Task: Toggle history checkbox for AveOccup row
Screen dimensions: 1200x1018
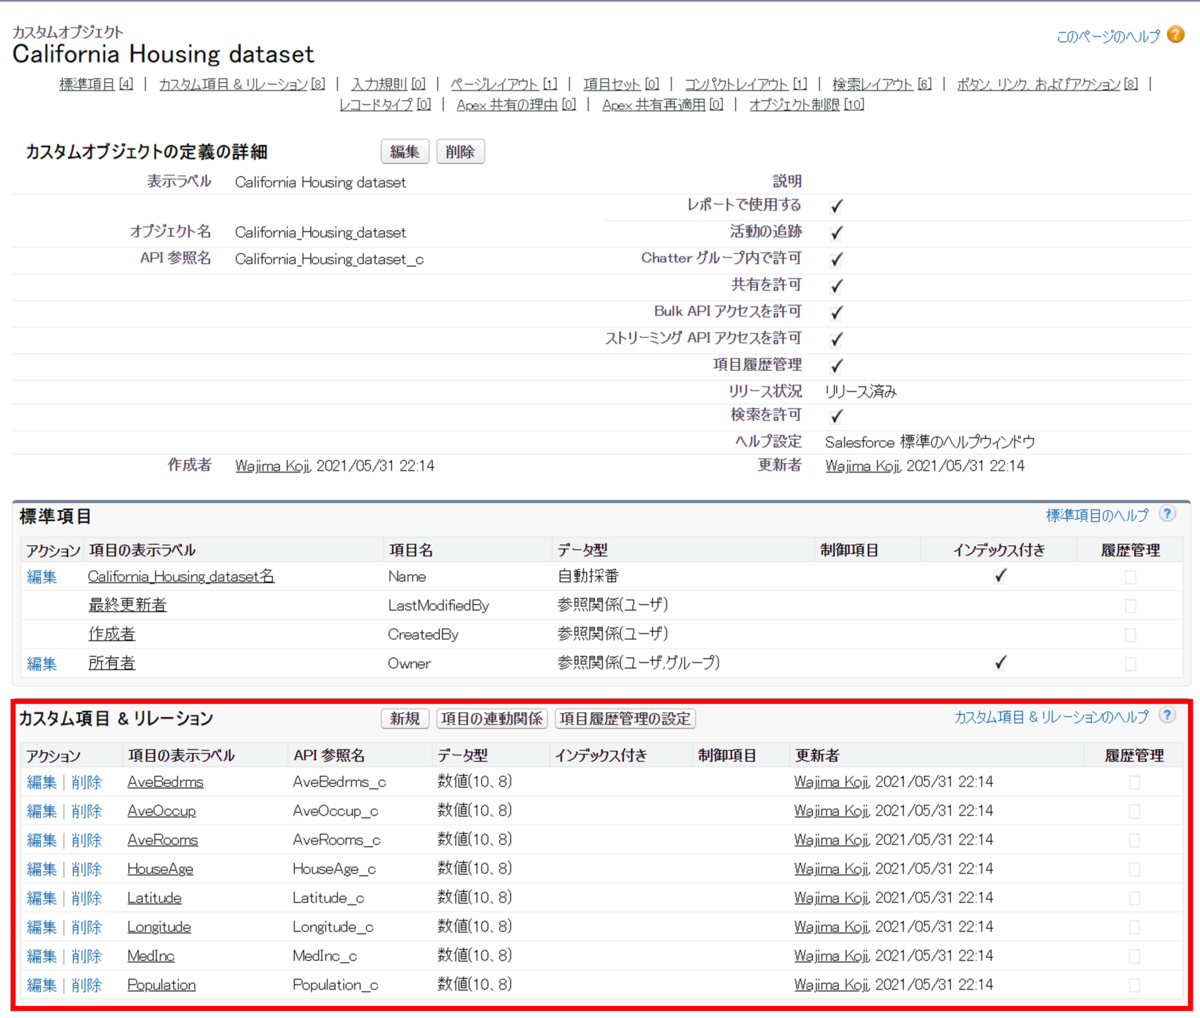Action: point(1134,811)
